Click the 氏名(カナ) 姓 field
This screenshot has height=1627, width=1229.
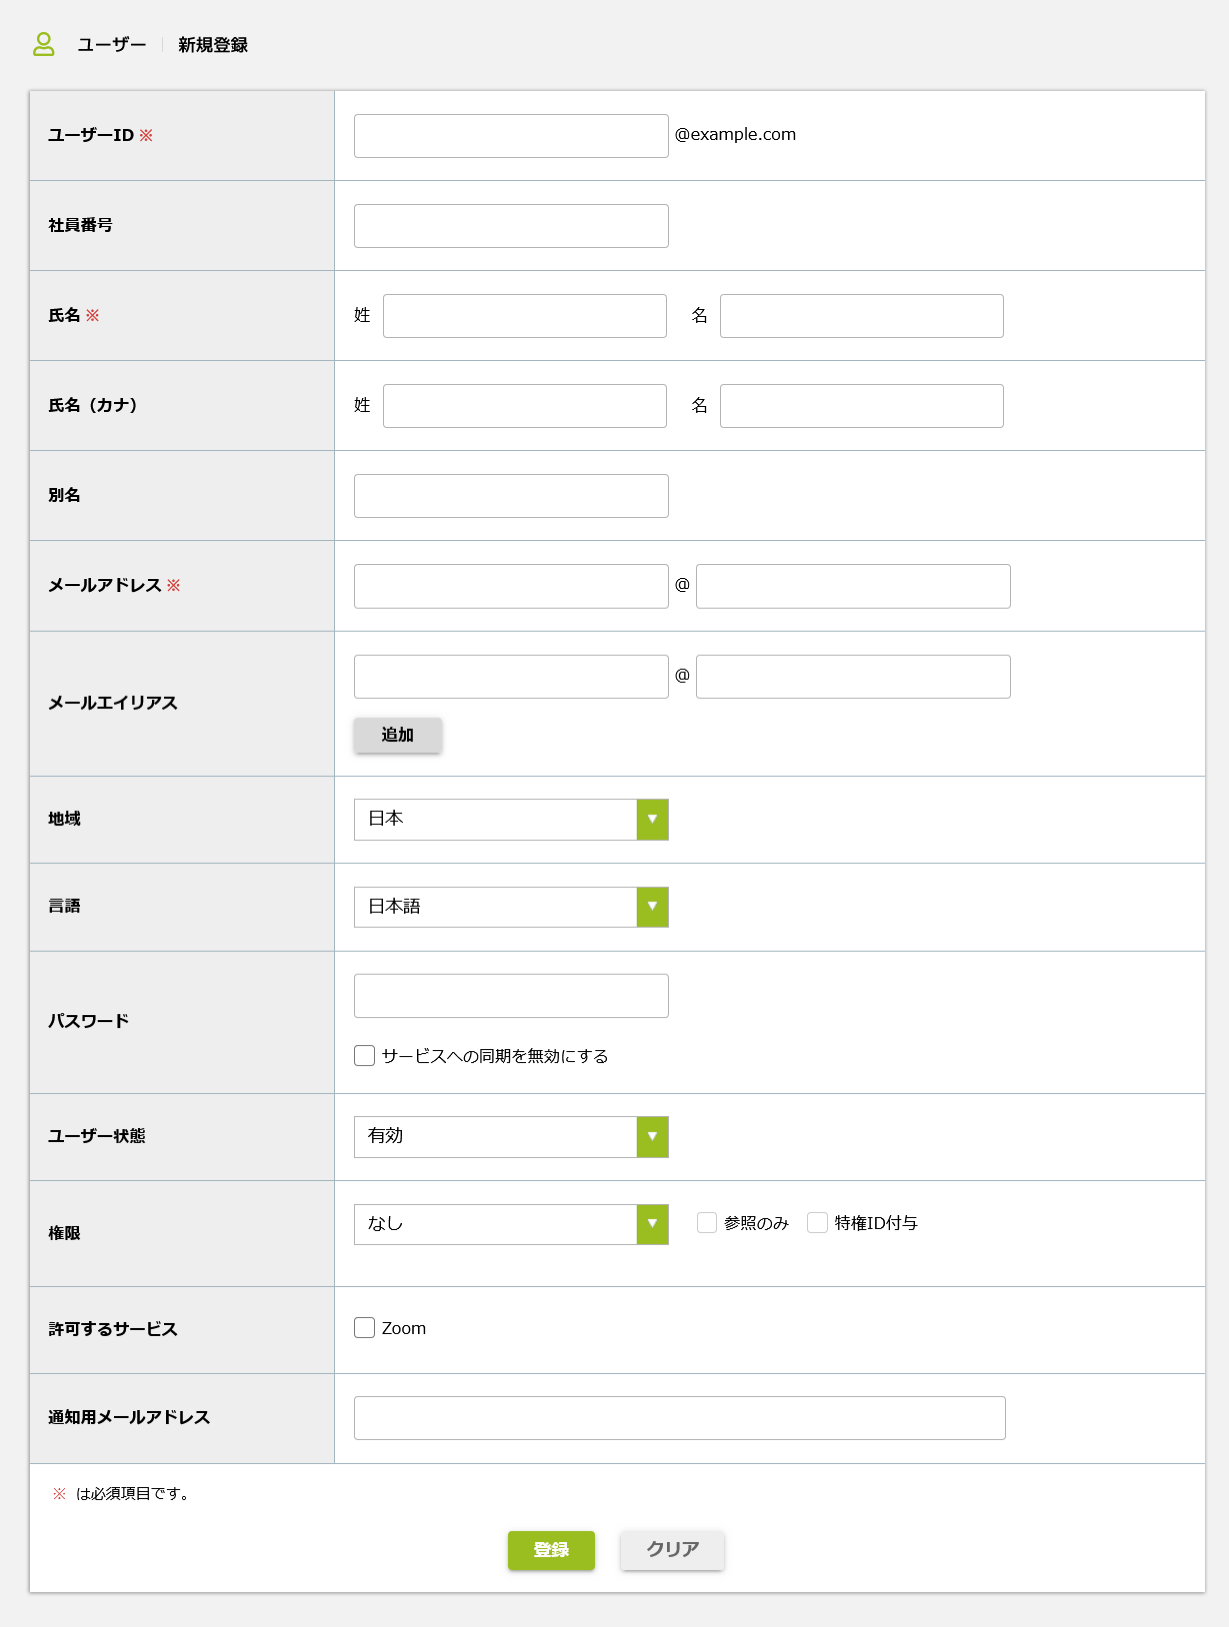tap(525, 406)
